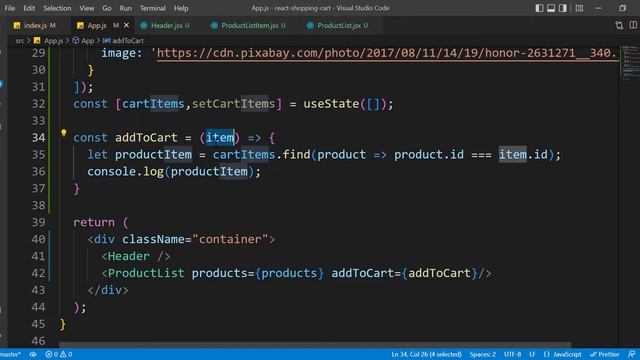Click the src breadcrumb segment
The width and height of the screenshot is (640, 360).
pyautogui.click(x=20, y=41)
